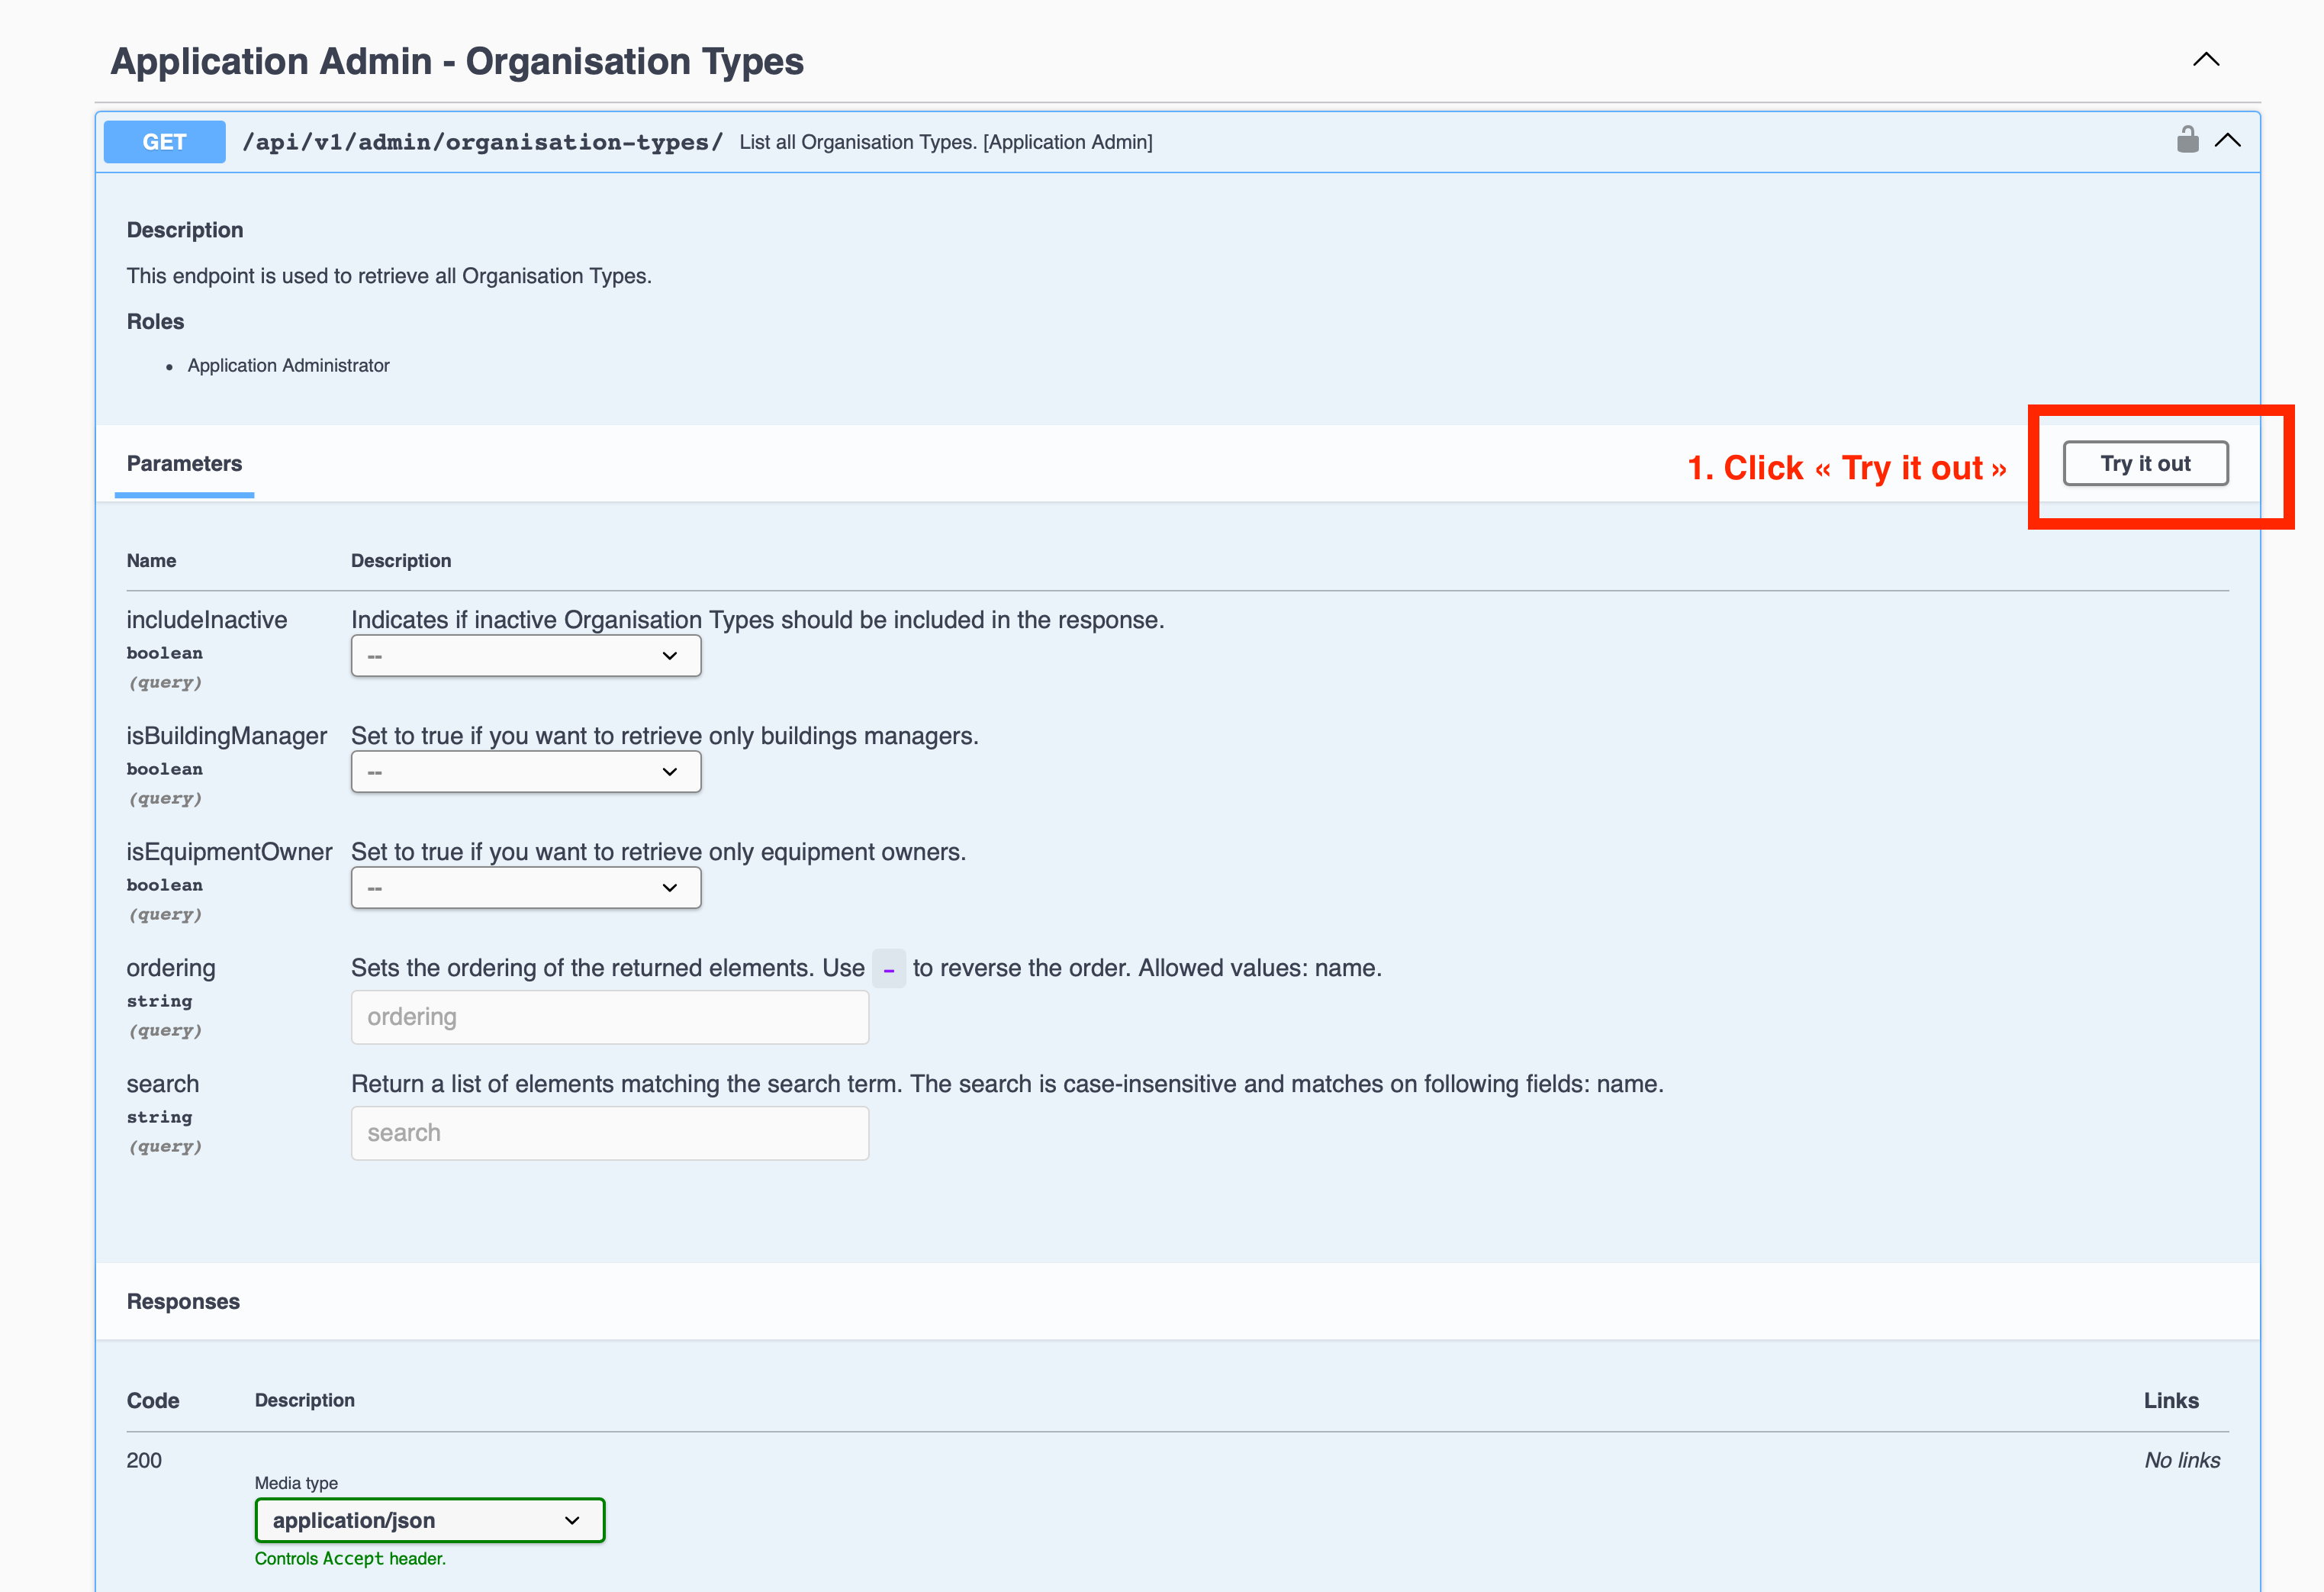2324x1592 pixels.
Task: Collapse the Organisation Types section arrow
Action: point(2205,60)
